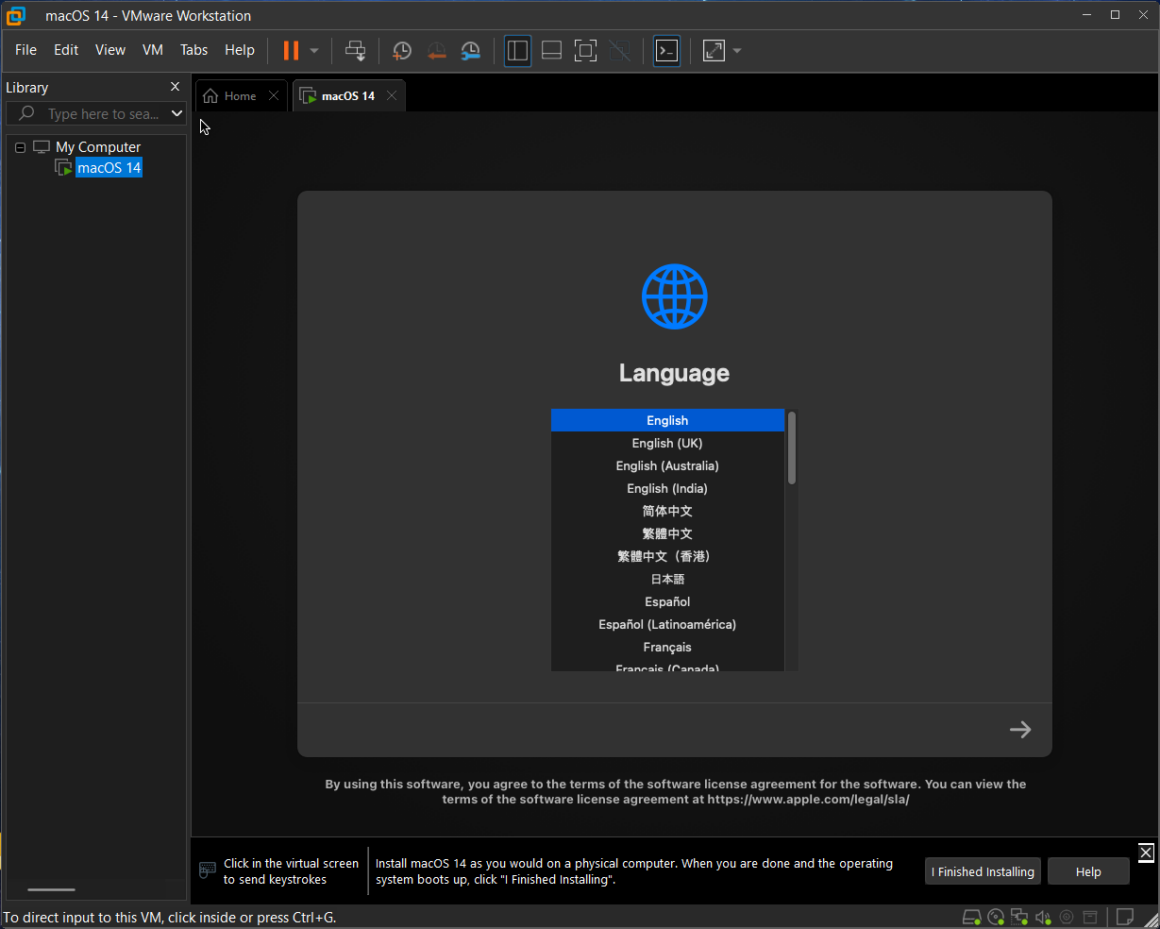Toggle the thumbnail bar view
The height and width of the screenshot is (929, 1160).
(x=551, y=50)
